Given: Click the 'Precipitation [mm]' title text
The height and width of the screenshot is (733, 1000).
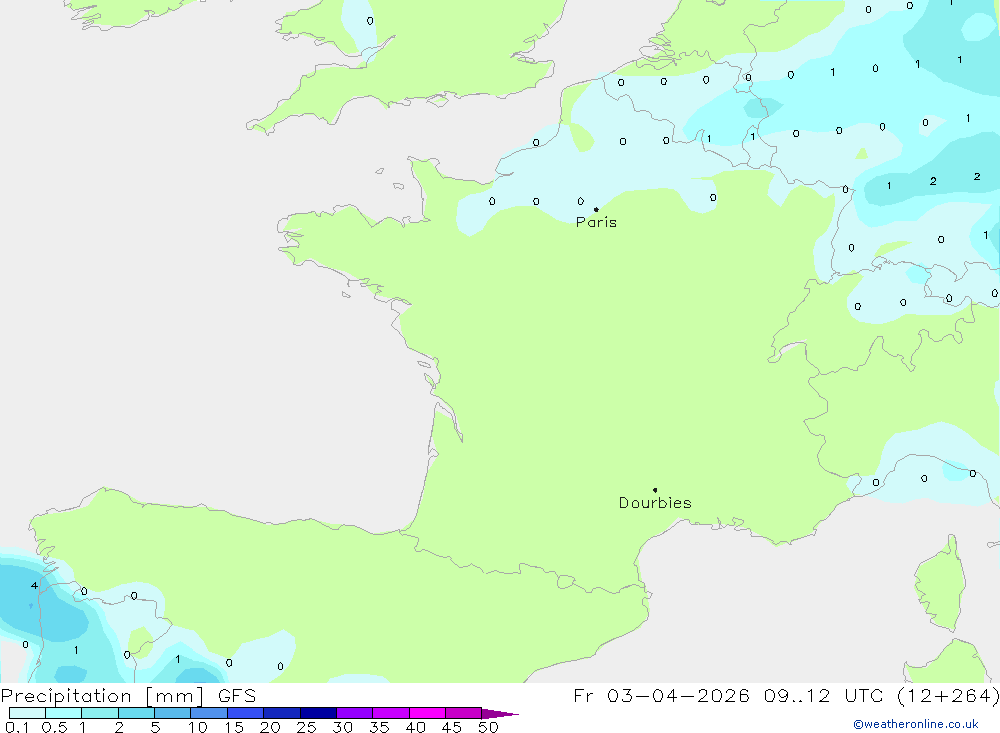Looking at the screenshot, I should click(x=102, y=695).
